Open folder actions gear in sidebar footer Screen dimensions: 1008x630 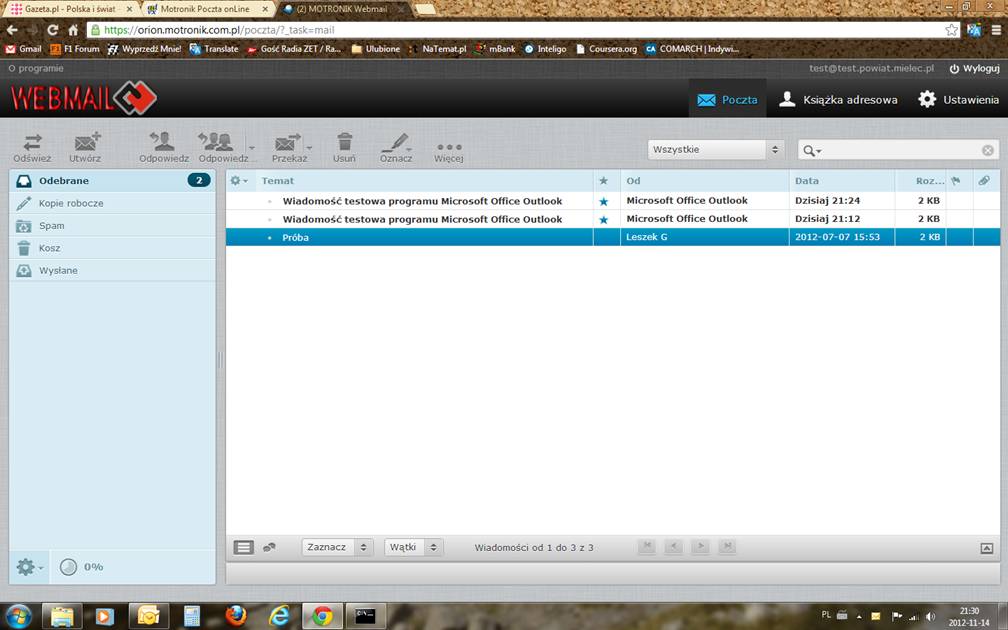pyautogui.click(x=27, y=567)
